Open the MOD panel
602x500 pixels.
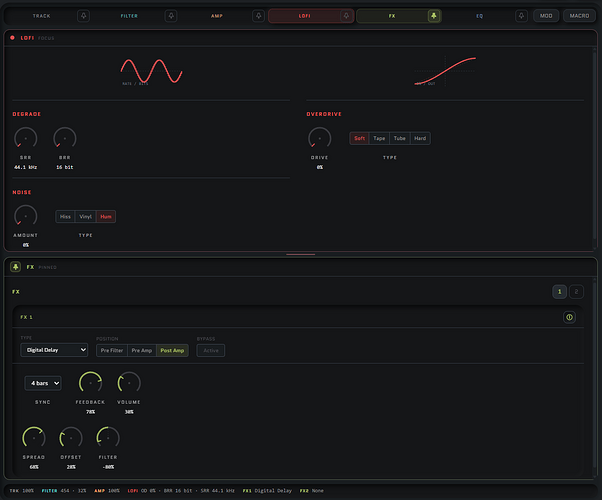pos(546,16)
